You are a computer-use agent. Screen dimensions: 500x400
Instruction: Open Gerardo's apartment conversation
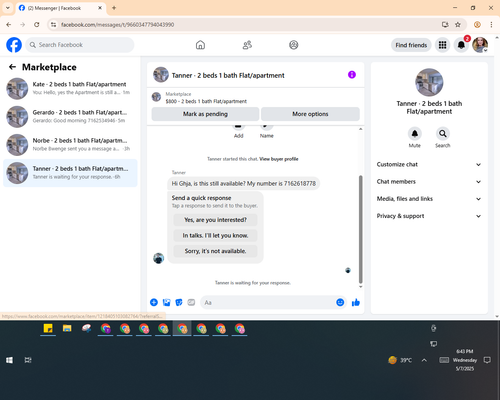tap(70, 117)
